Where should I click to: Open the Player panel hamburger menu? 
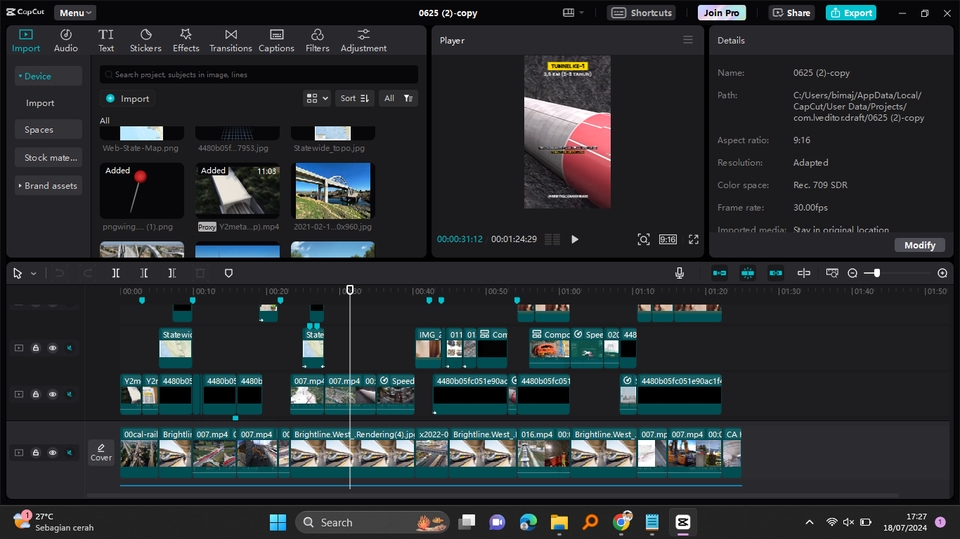click(x=688, y=40)
